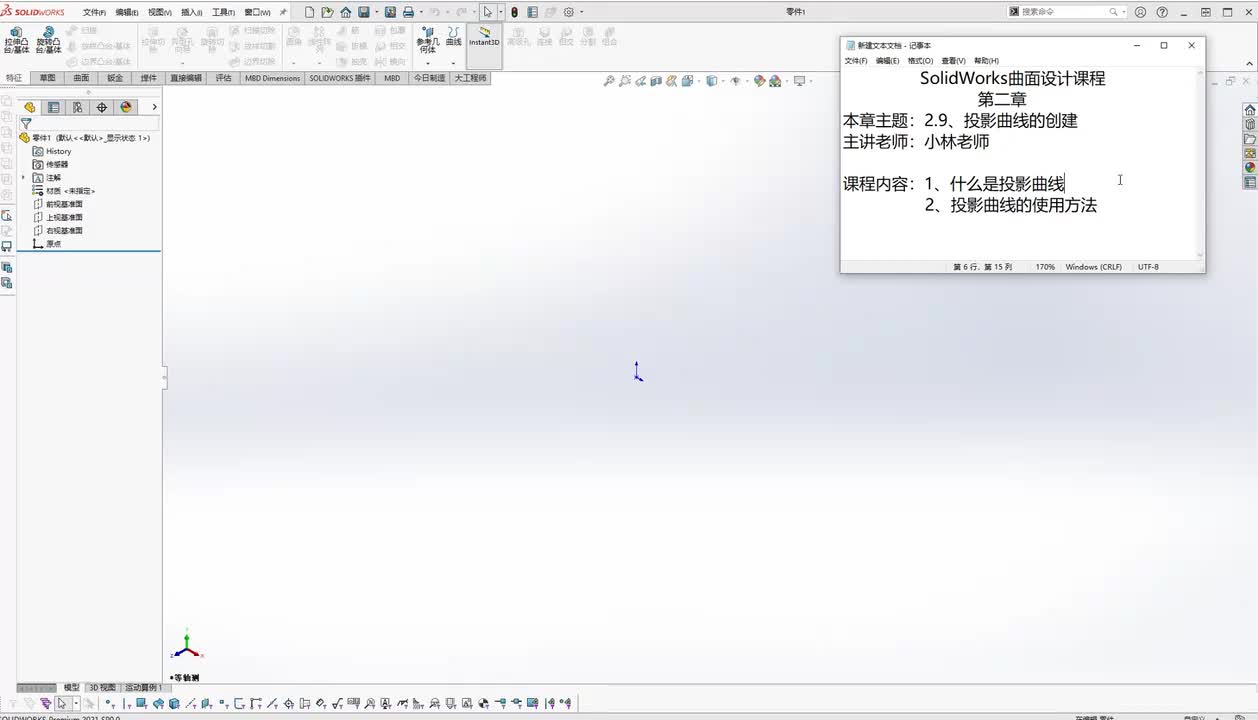Open the Options gear icon
The height and width of the screenshot is (720, 1258).
pyautogui.click(x=569, y=12)
